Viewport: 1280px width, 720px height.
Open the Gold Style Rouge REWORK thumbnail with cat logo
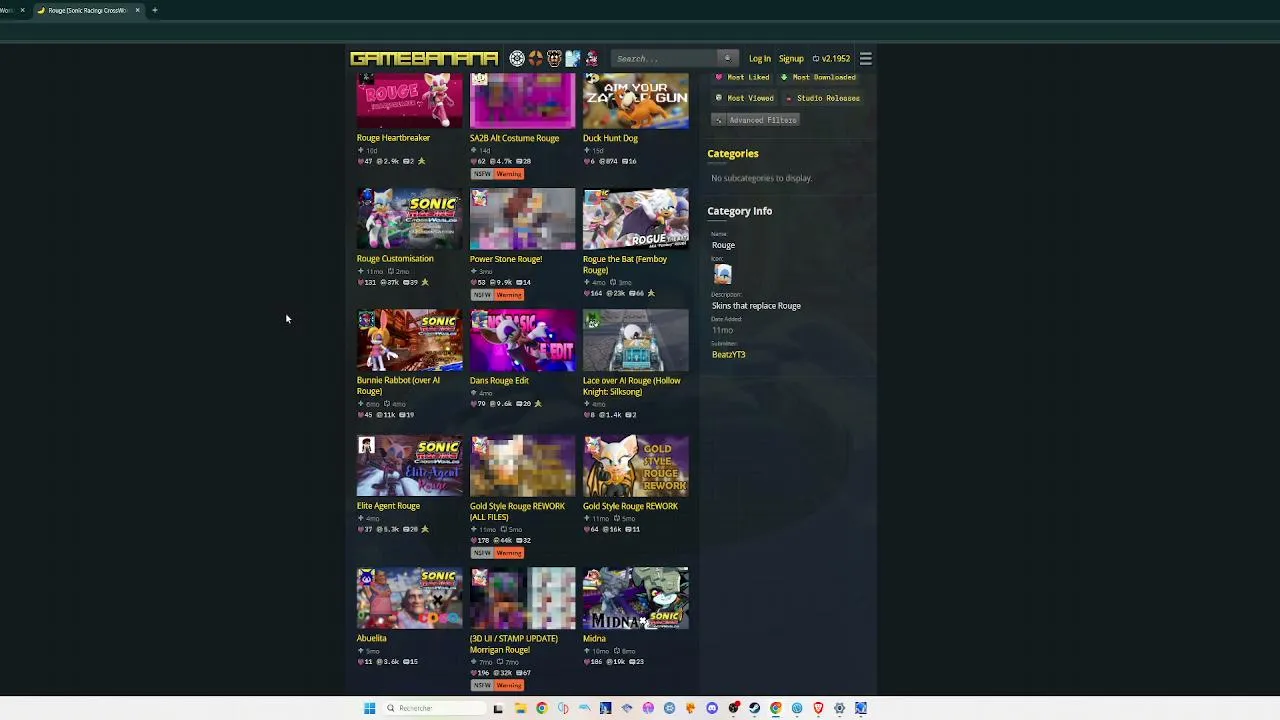point(636,465)
